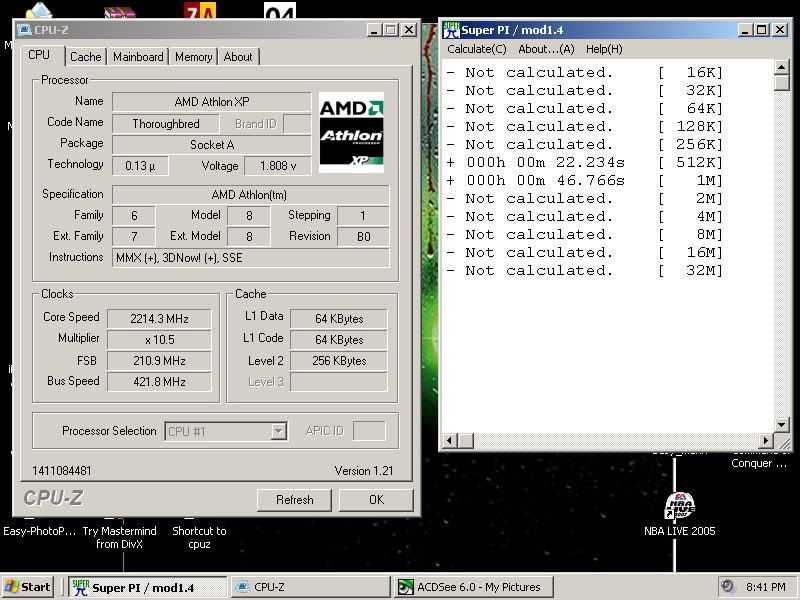Screen dimensions: 800x600
Task: Click Super PI horizontal scrollbar right arrow
Action: 767,440
